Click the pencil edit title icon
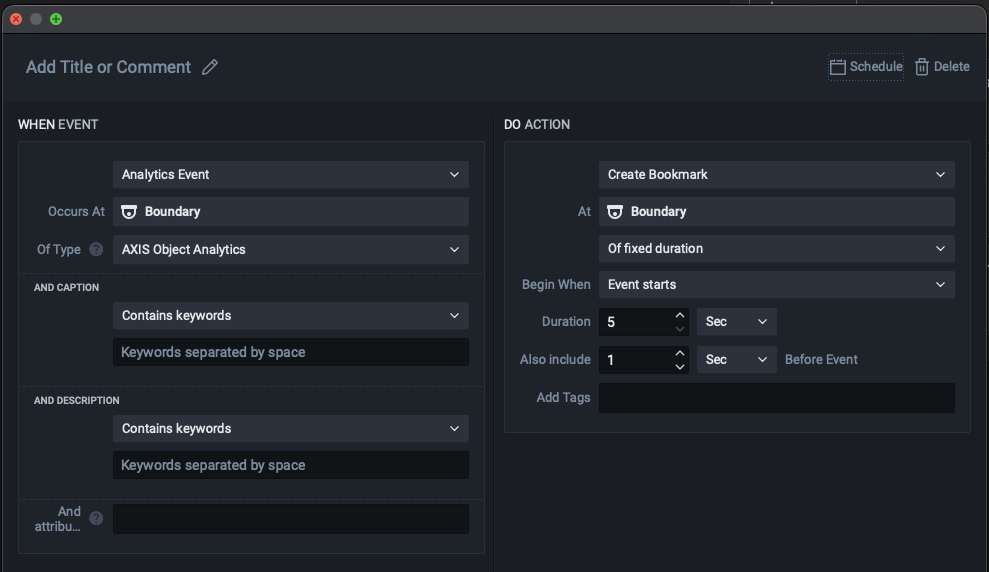The height and width of the screenshot is (572, 989). click(210, 67)
